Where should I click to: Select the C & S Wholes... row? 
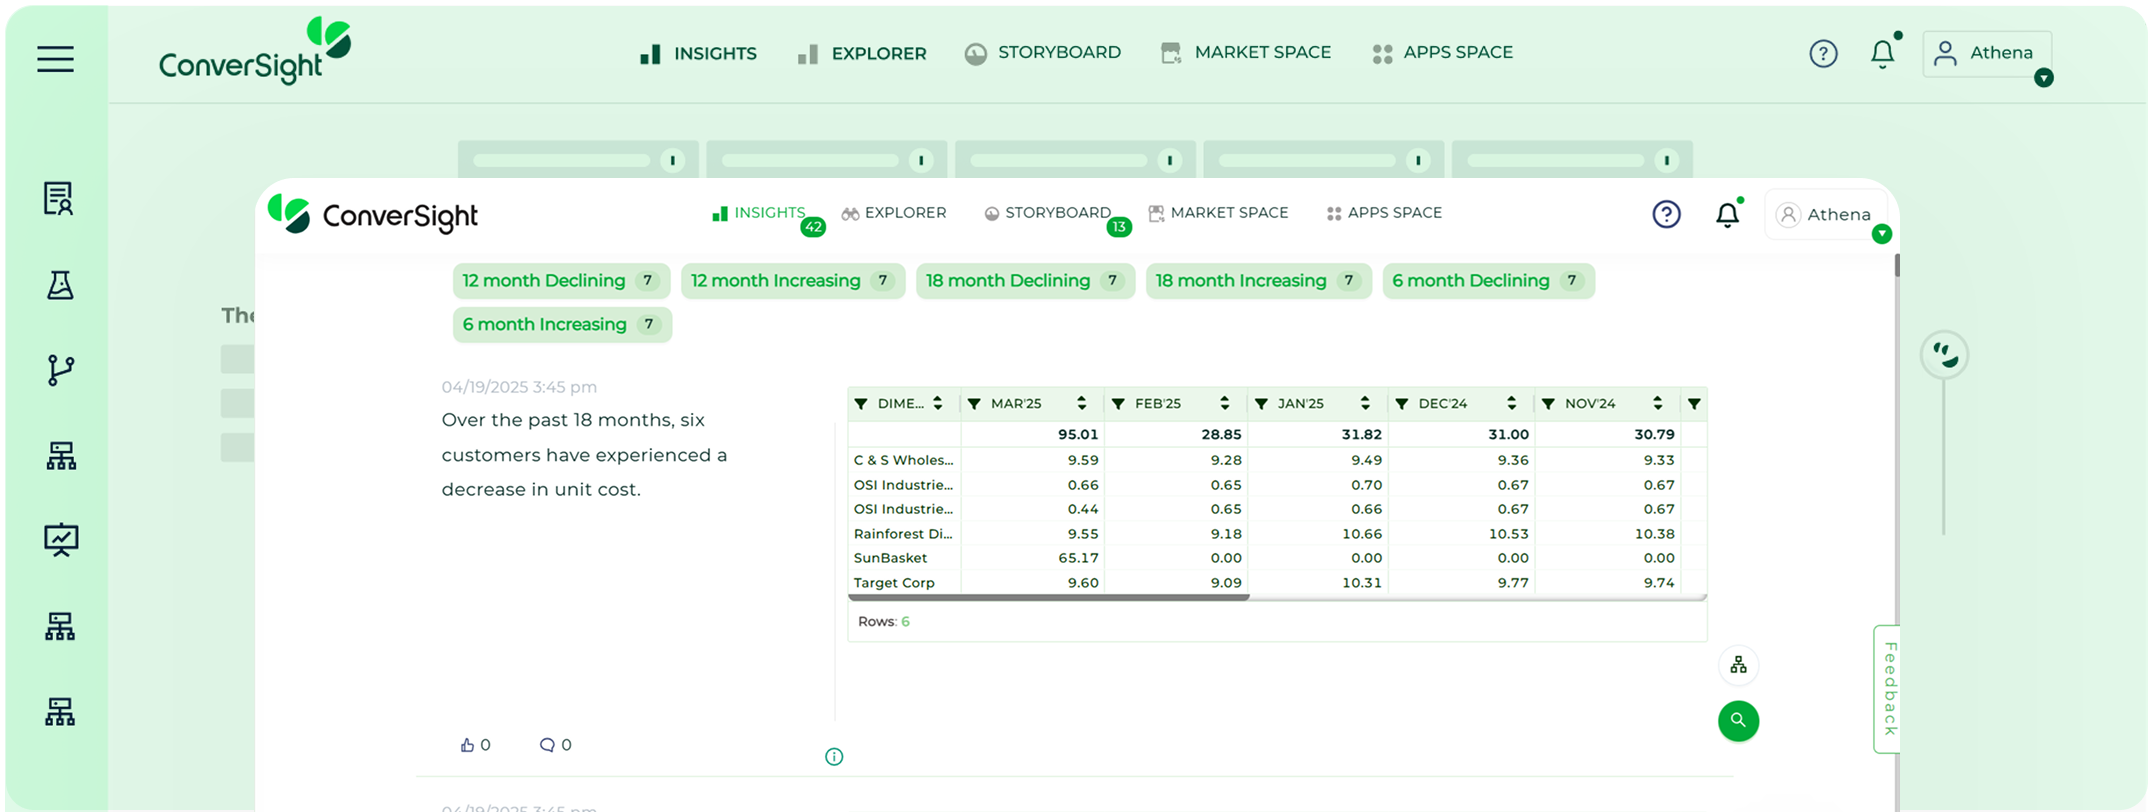click(1276, 460)
